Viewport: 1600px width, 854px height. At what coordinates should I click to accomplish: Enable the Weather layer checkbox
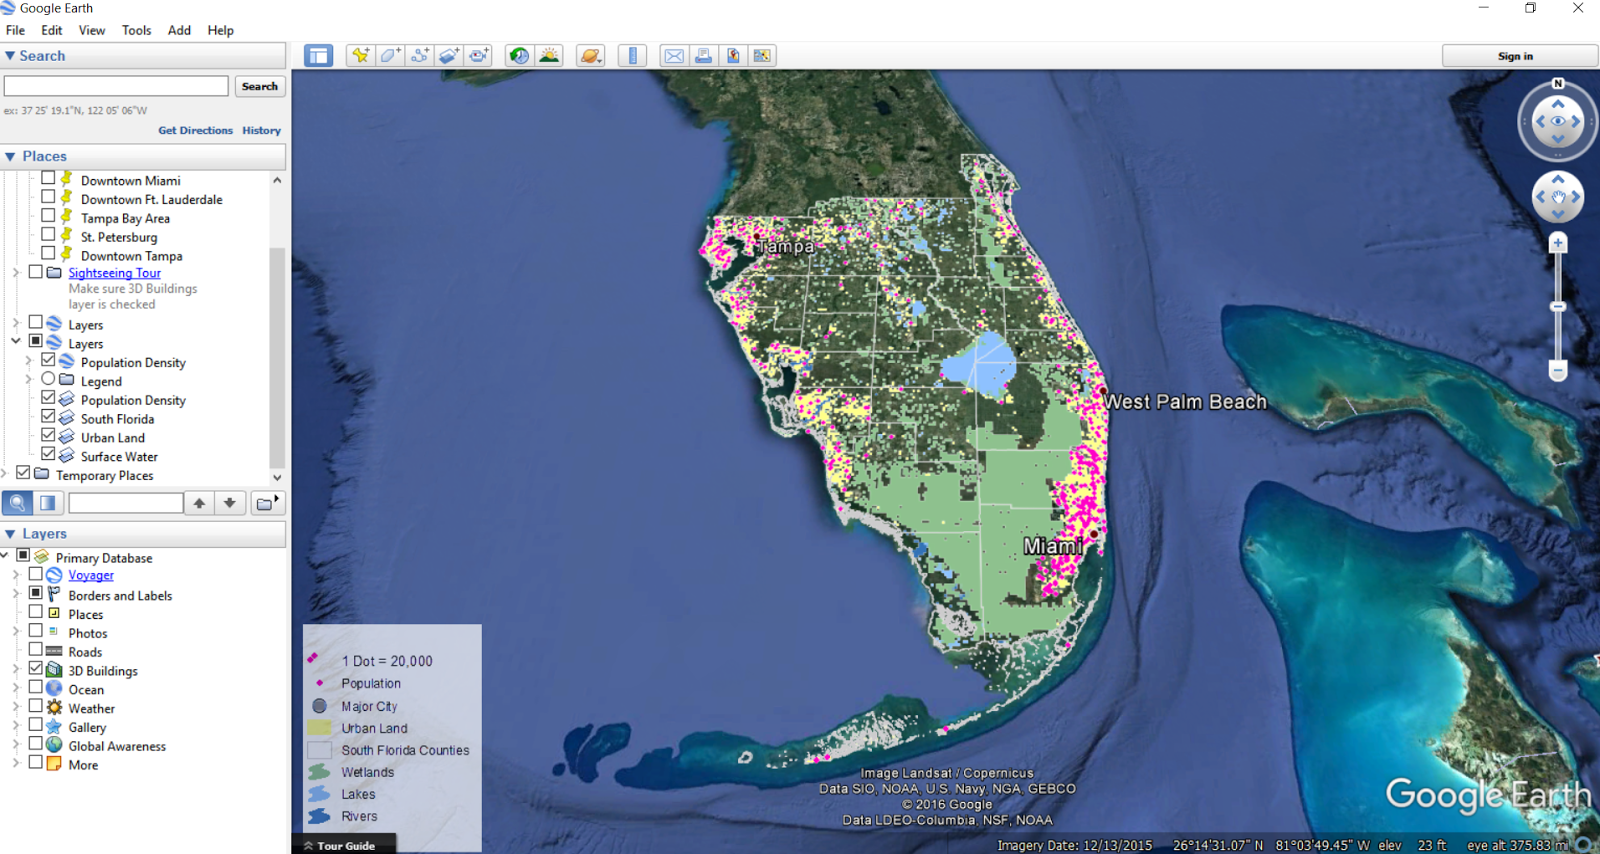pos(36,707)
